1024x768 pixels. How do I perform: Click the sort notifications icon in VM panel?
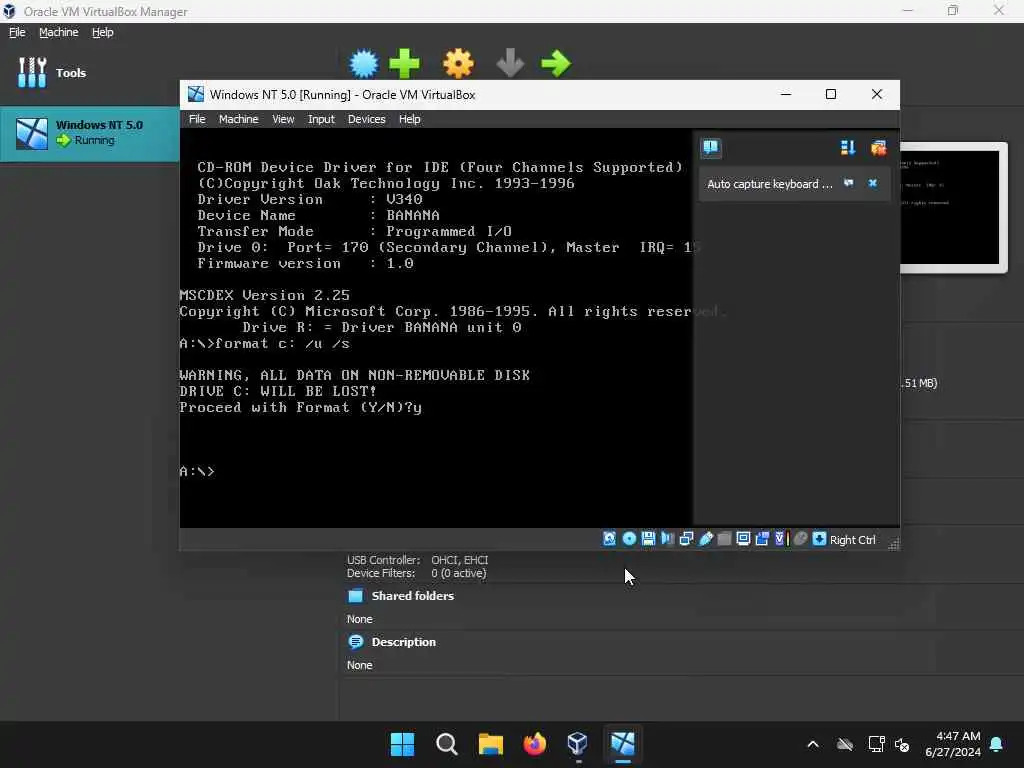(x=848, y=148)
